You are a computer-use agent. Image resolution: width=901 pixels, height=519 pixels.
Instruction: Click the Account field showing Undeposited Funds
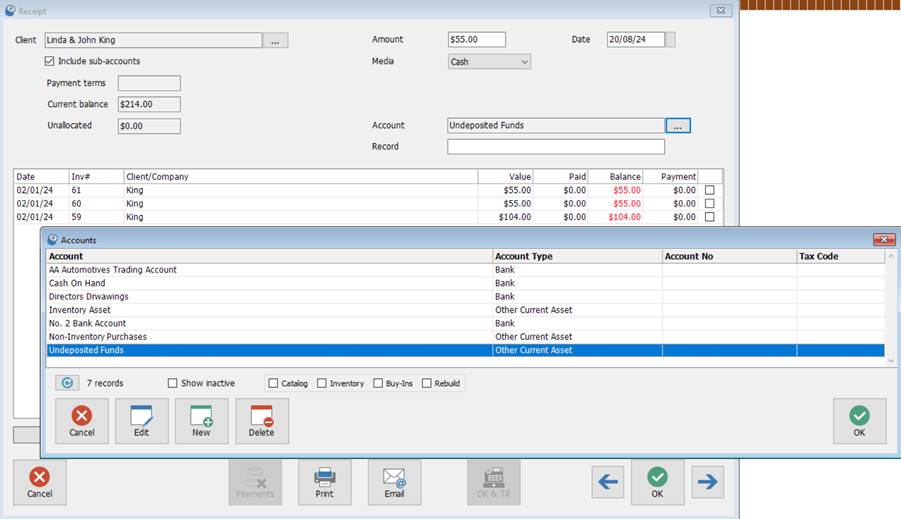click(x=556, y=125)
